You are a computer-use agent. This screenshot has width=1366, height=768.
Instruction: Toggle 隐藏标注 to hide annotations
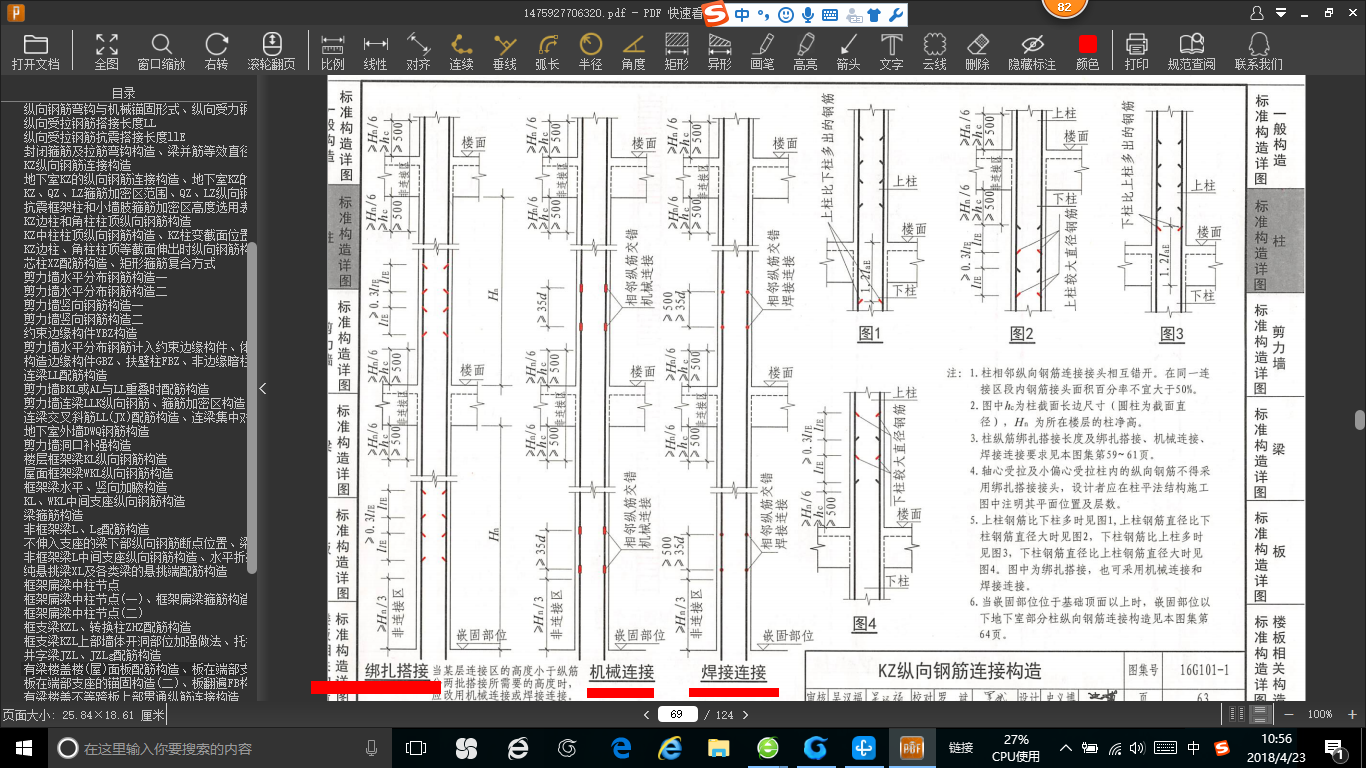[x=1032, y=51]
